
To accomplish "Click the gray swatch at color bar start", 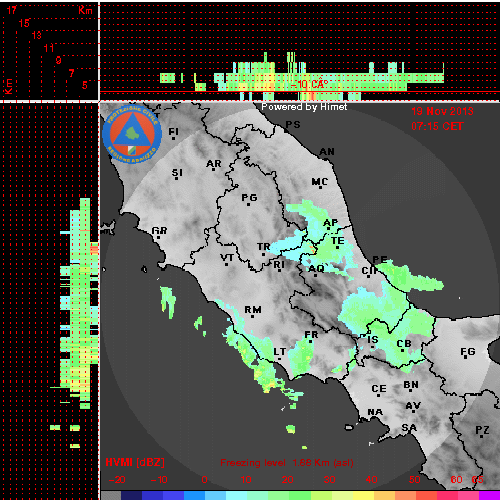I will [x=111, y=495].
